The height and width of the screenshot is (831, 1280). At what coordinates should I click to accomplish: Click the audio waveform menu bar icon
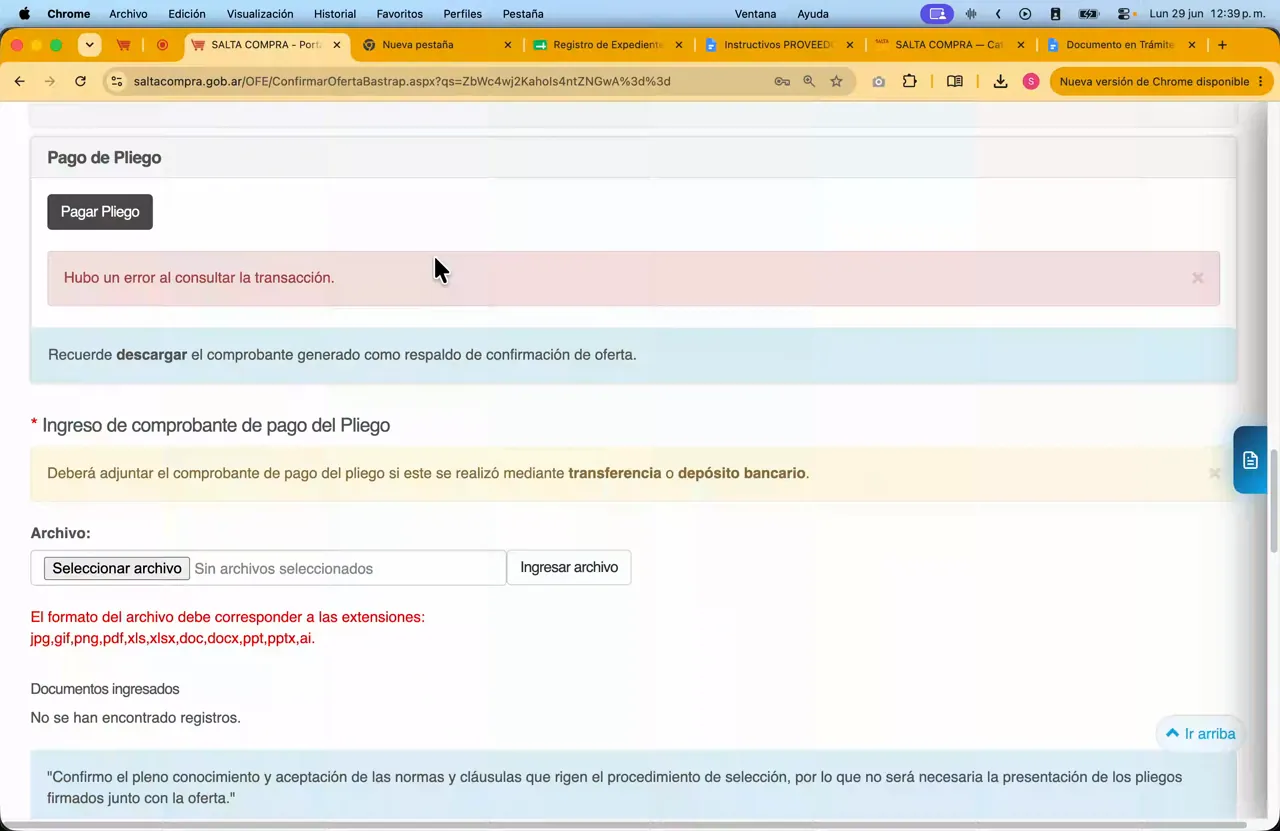pos(971,14)
